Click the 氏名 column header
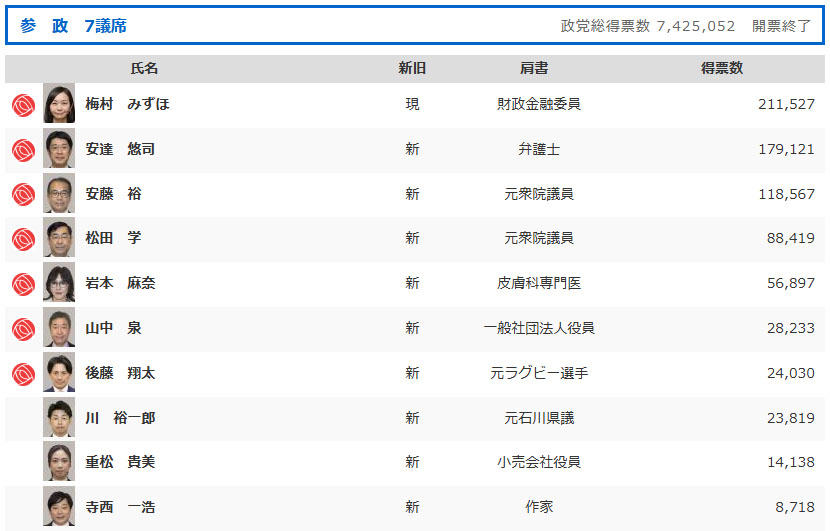Image resolution: width=830 pixels, height=531 pixels. coord(144,68)
